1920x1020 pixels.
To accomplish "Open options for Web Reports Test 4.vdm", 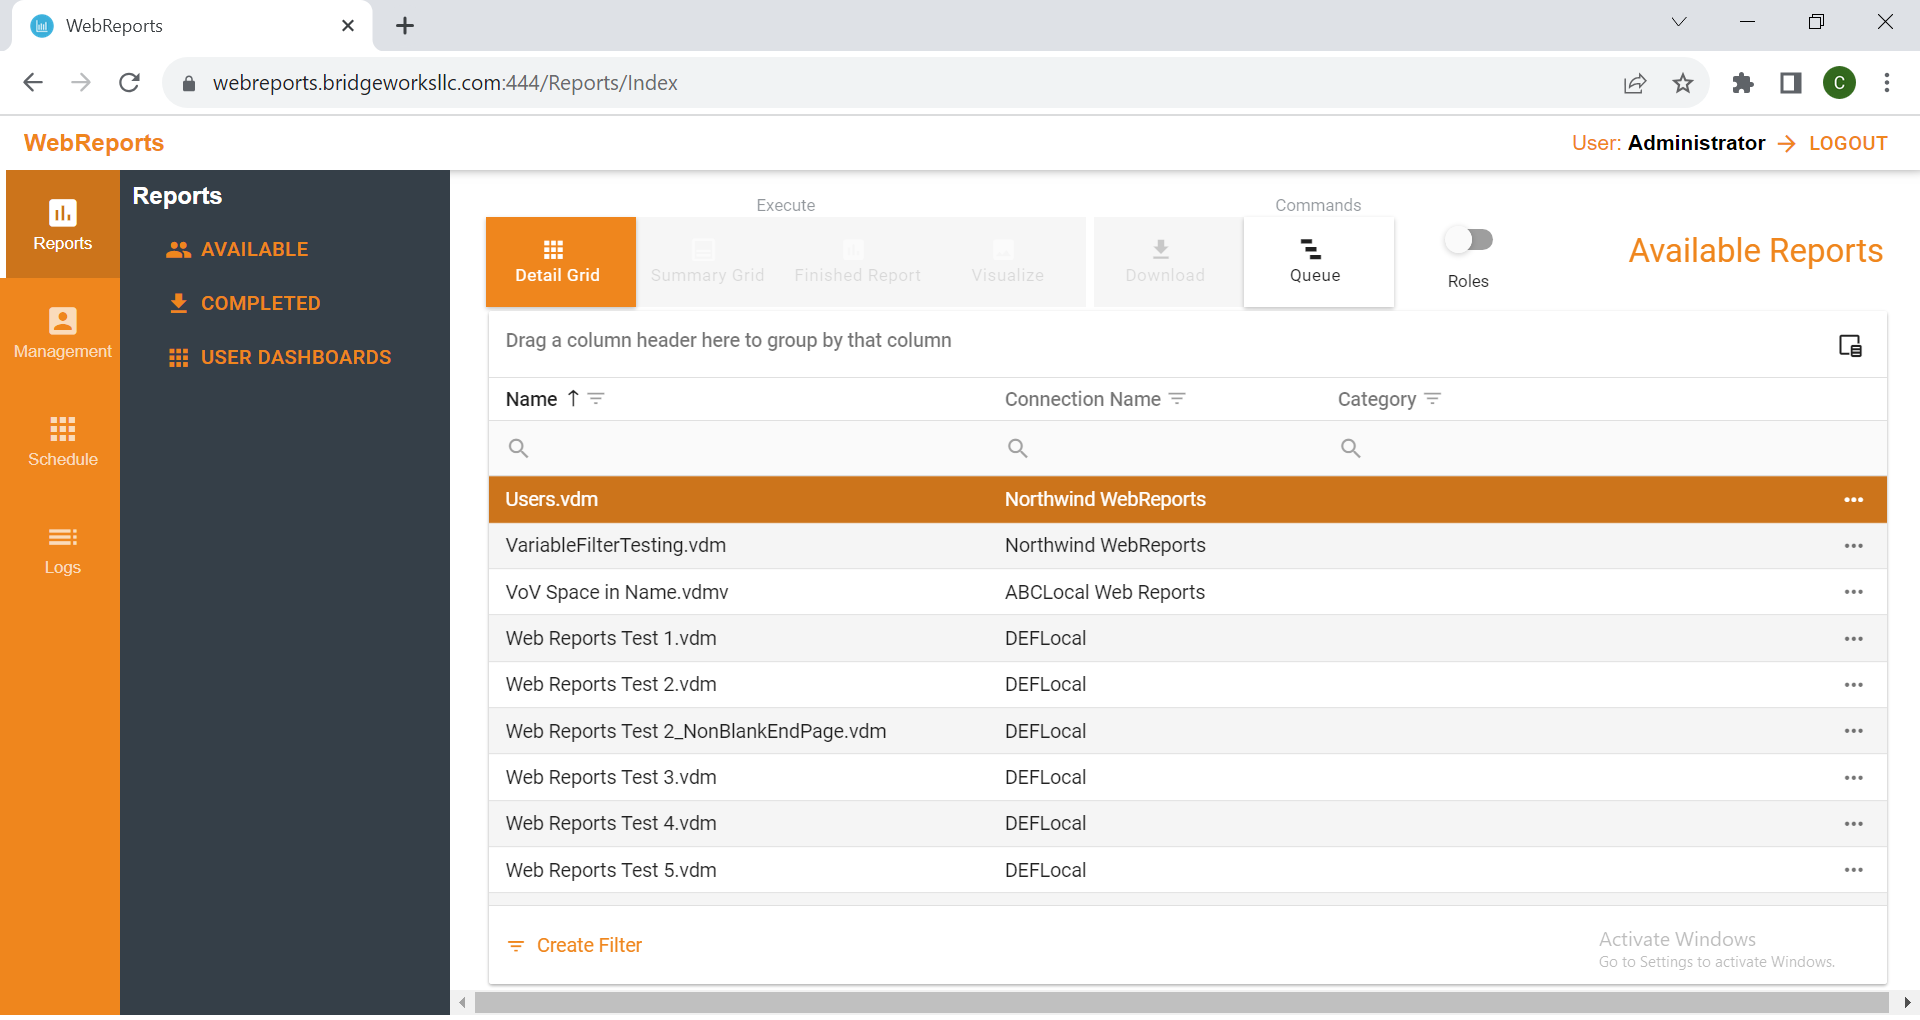I will click(x=1853, y=824).
